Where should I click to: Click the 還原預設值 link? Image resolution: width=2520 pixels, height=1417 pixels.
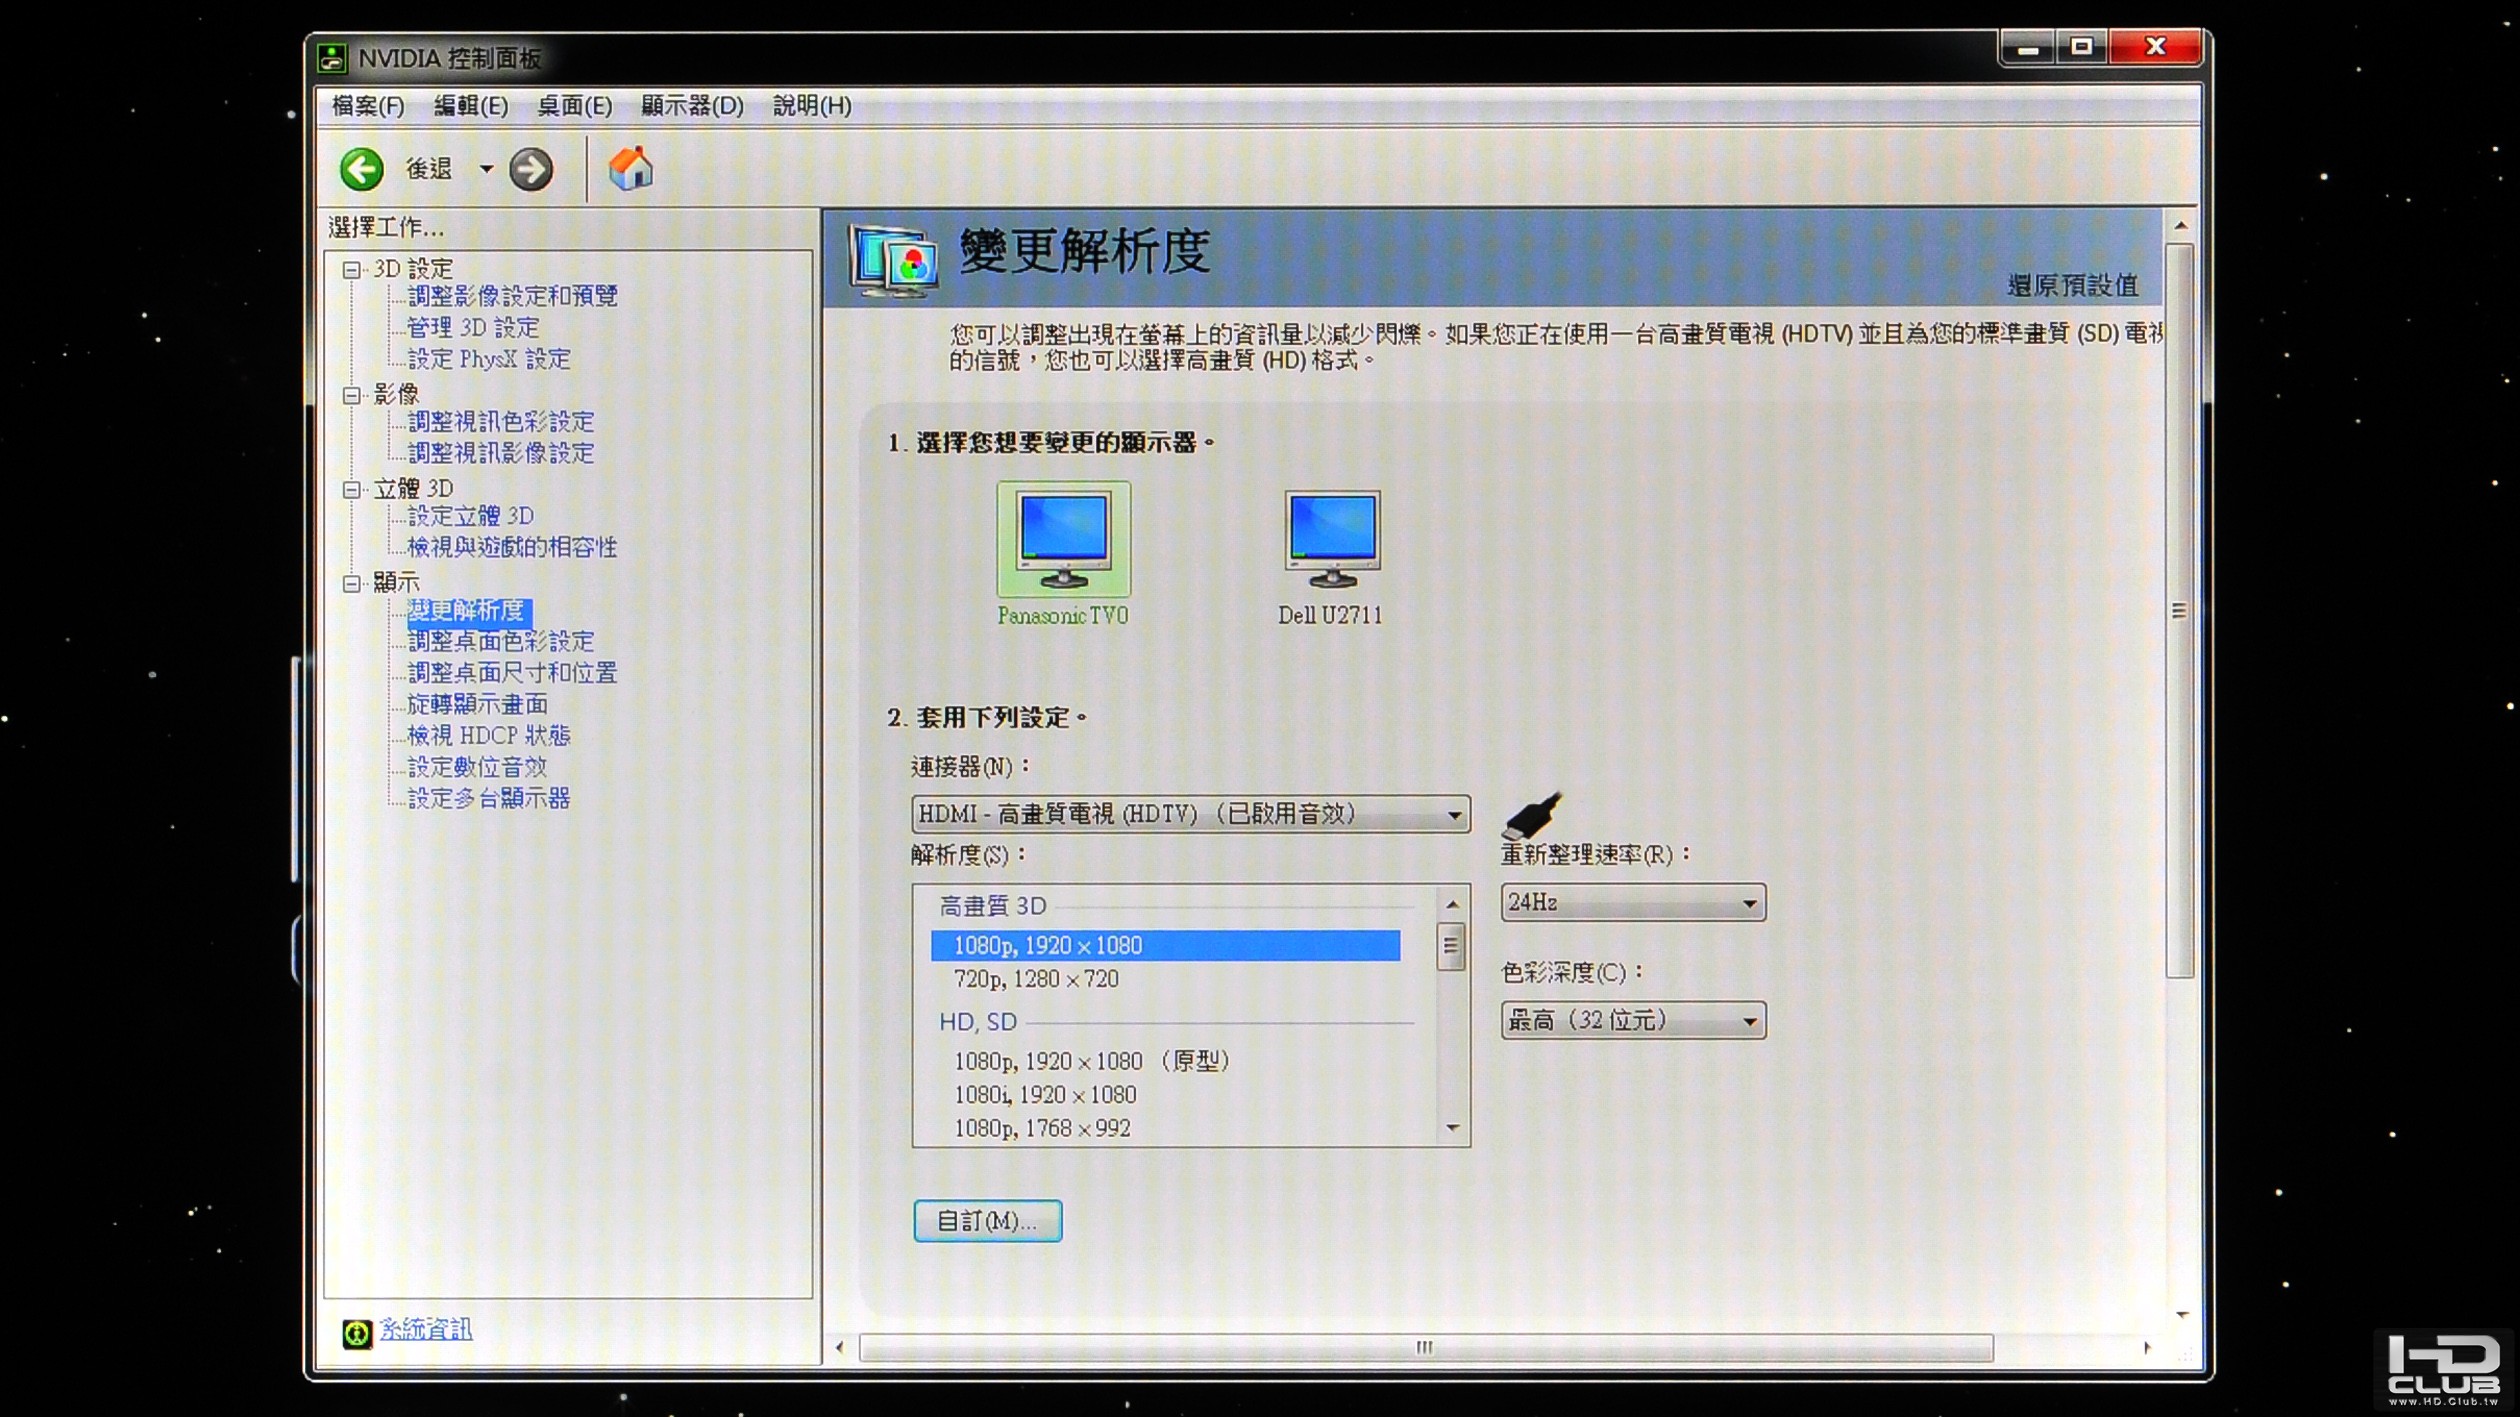click(x=2072, y=286)
